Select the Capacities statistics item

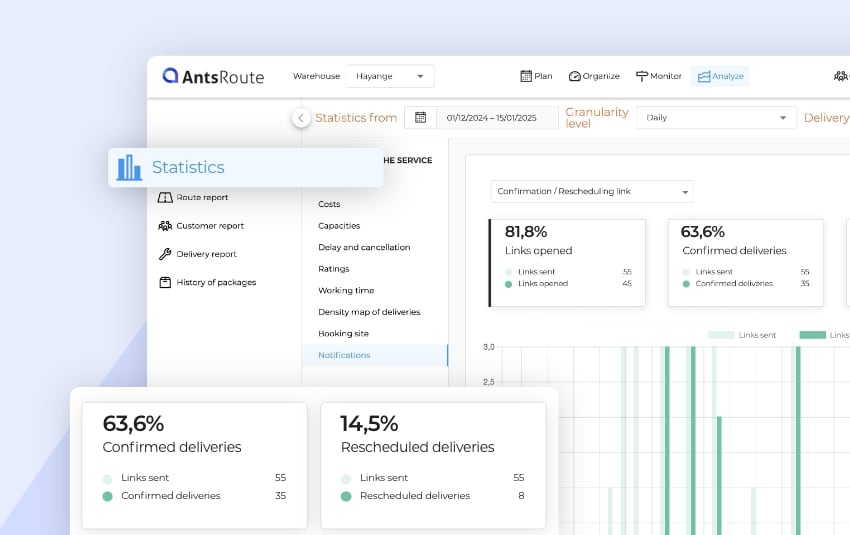click(339, 225)
